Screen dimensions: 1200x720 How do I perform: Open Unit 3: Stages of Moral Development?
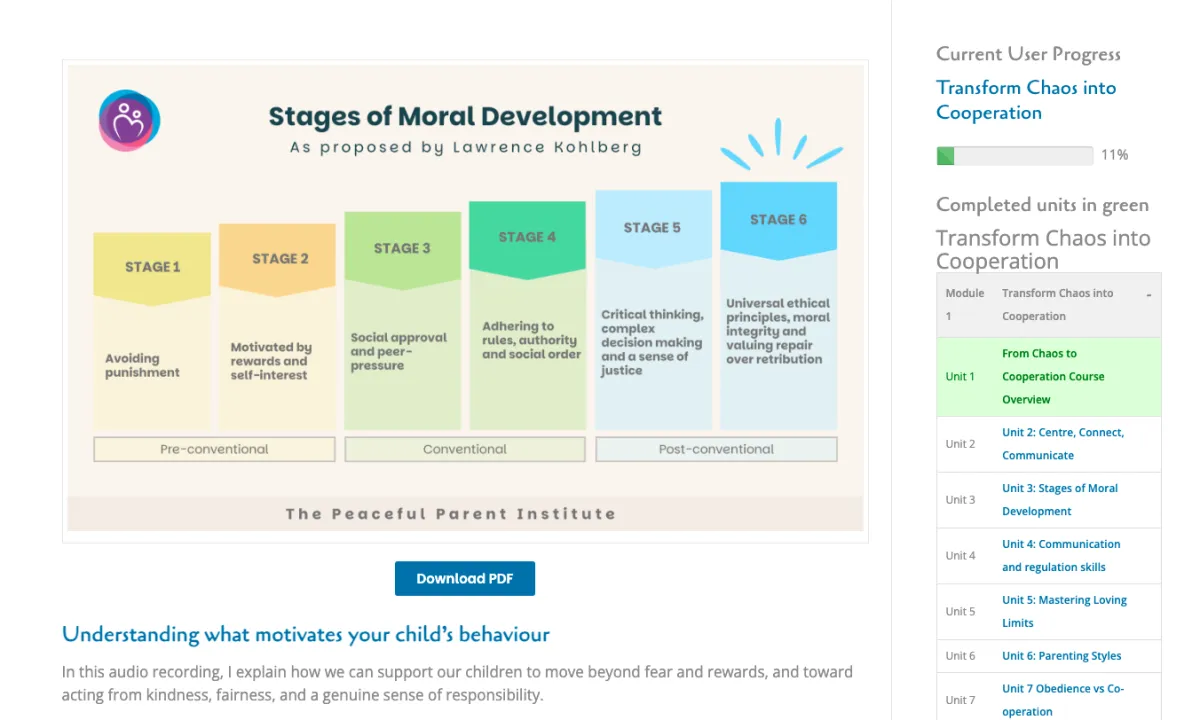1060,500
